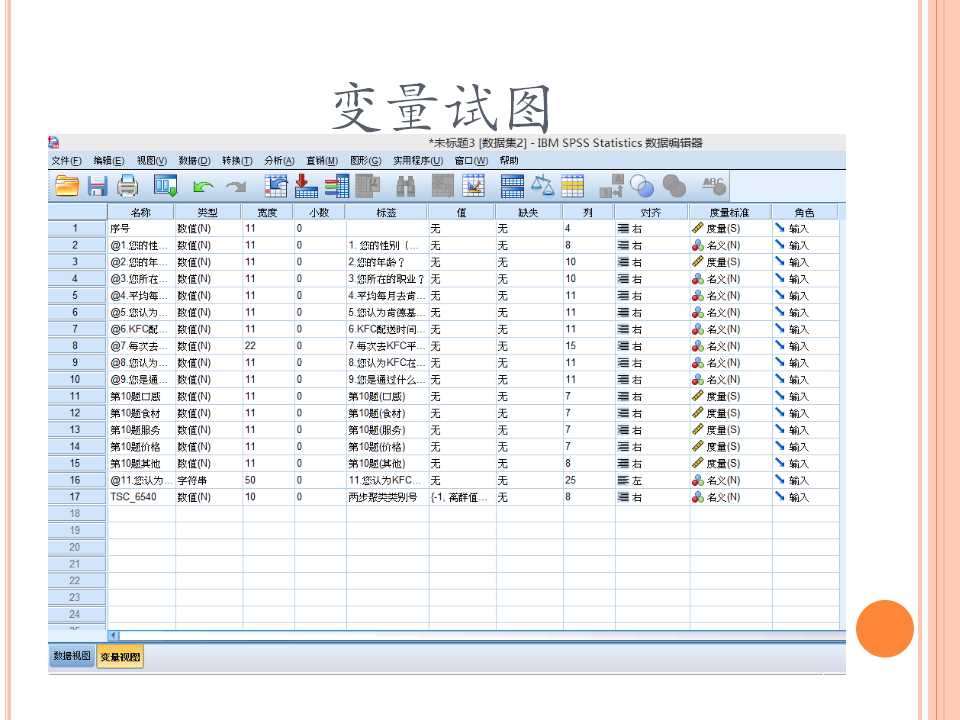Click the Save document floppy icon
960x720 pixels.
click(97, 186)
